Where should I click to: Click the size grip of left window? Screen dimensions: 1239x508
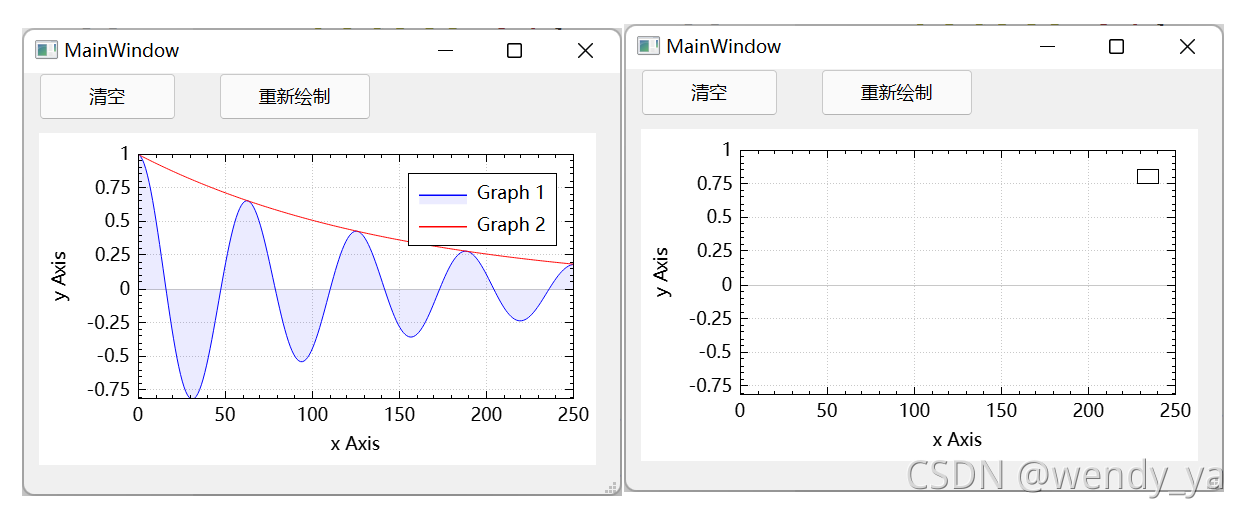click(x=612, y=486)
